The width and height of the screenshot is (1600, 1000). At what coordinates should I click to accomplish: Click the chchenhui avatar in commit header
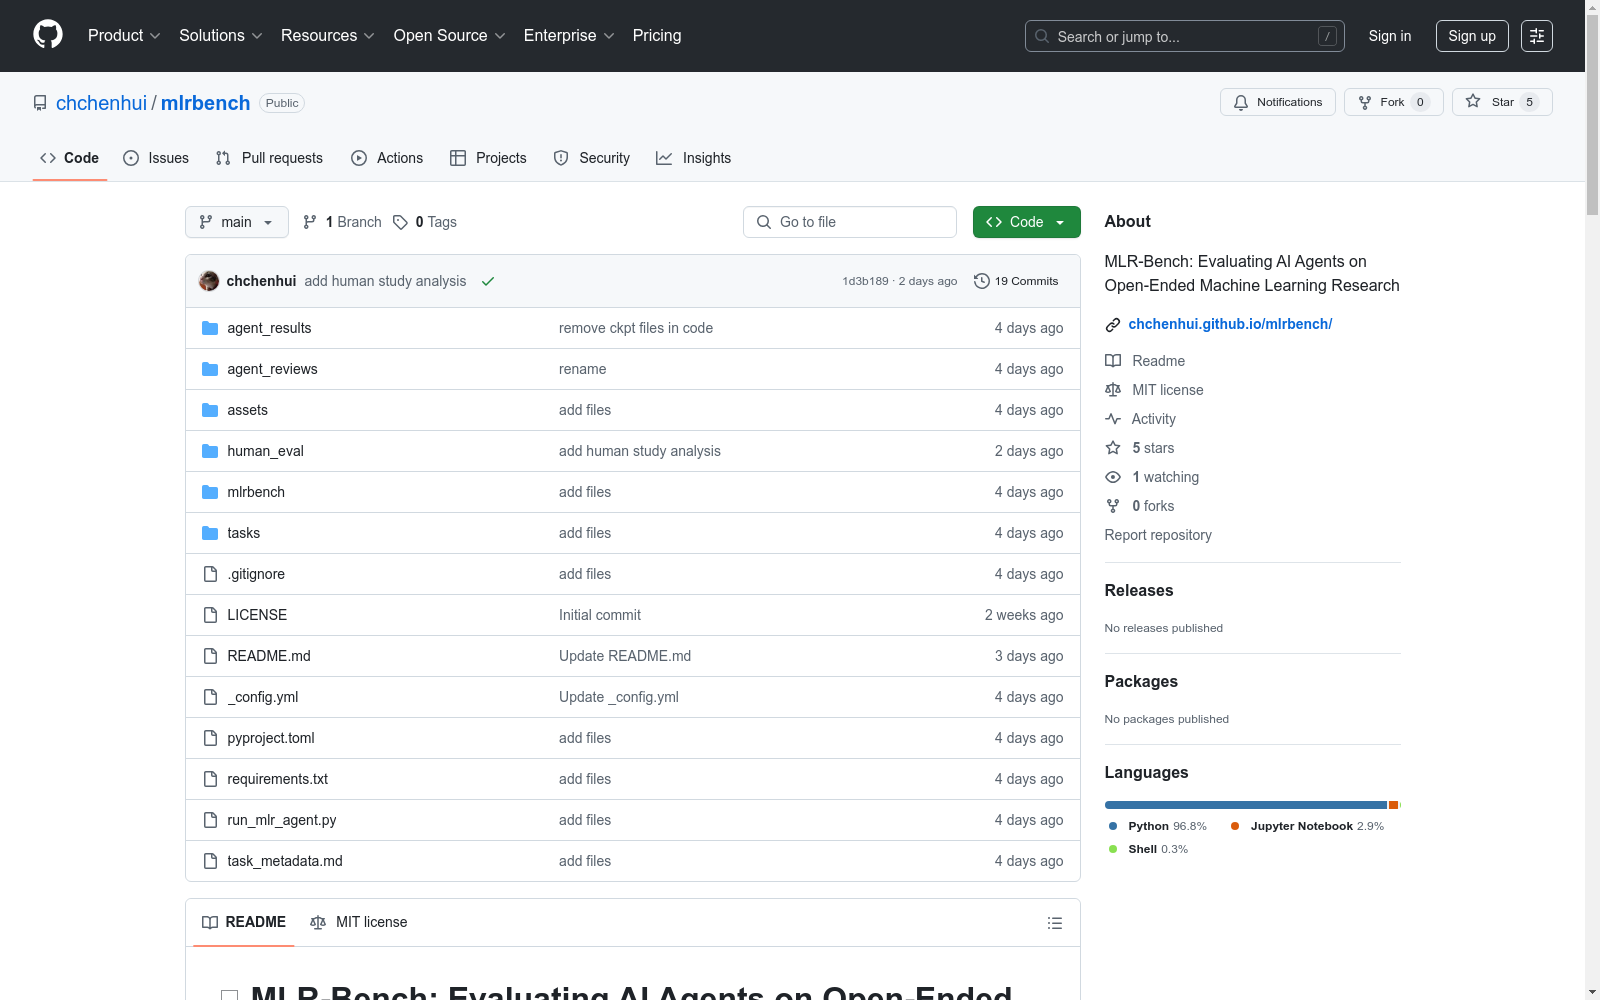click(x=209, y=281)
